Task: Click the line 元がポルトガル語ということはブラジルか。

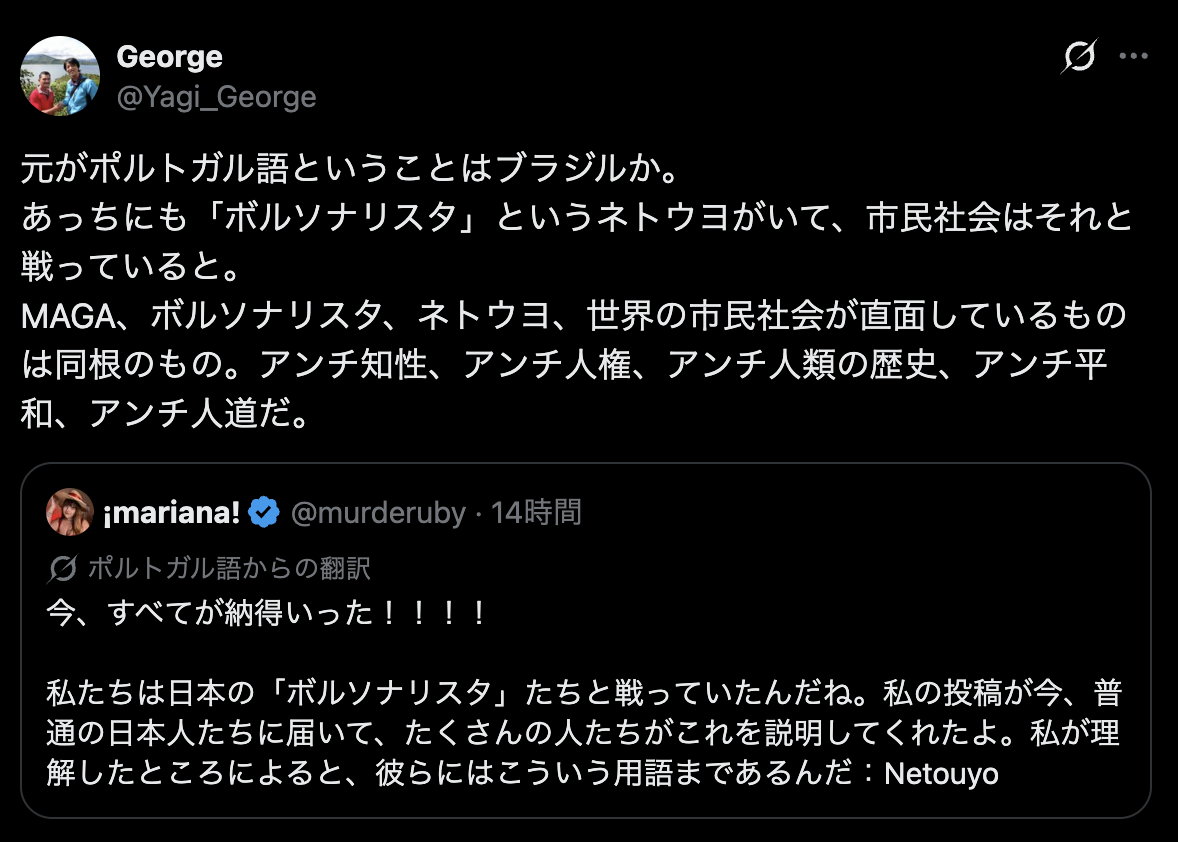Action: point(351,168)
